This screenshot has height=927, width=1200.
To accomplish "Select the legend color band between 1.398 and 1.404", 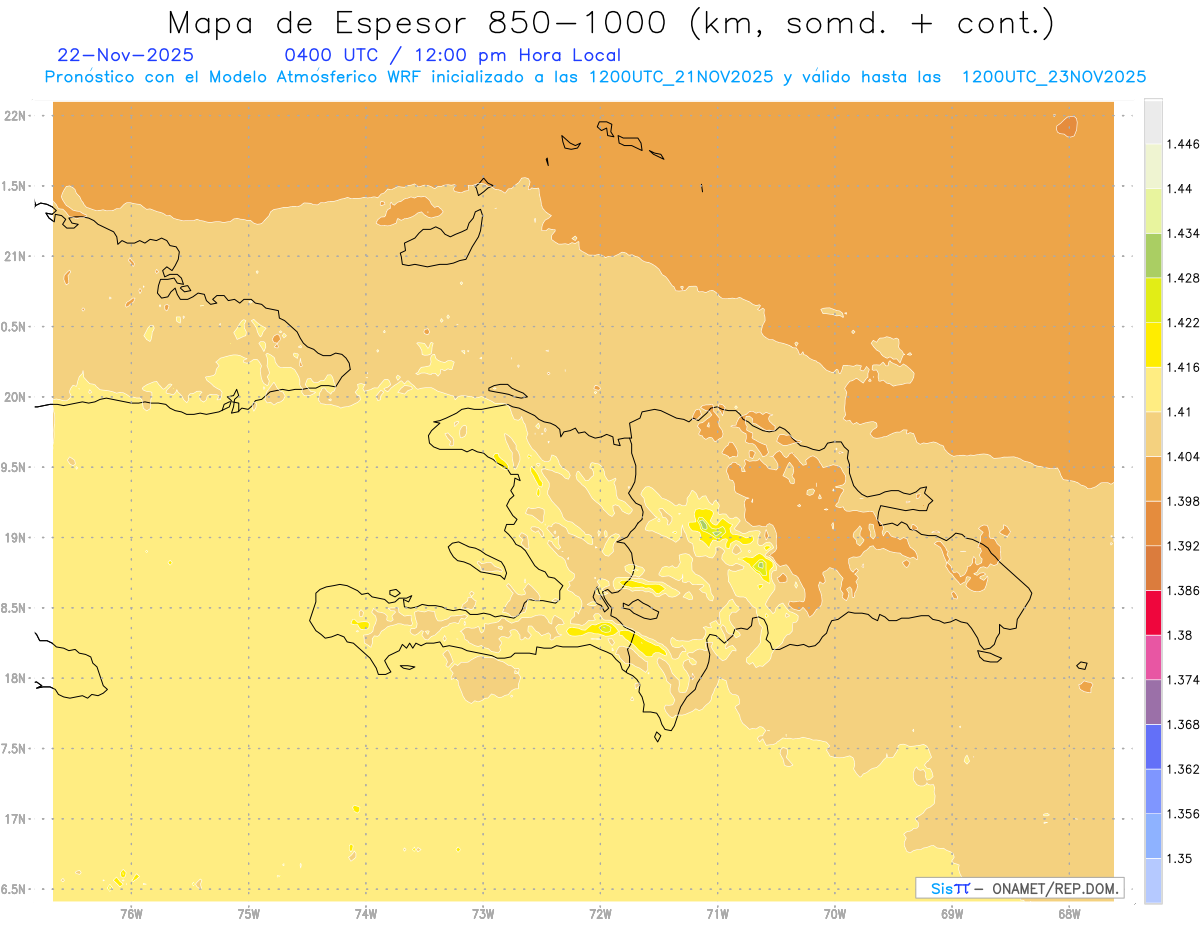I will pos(1154,478).
